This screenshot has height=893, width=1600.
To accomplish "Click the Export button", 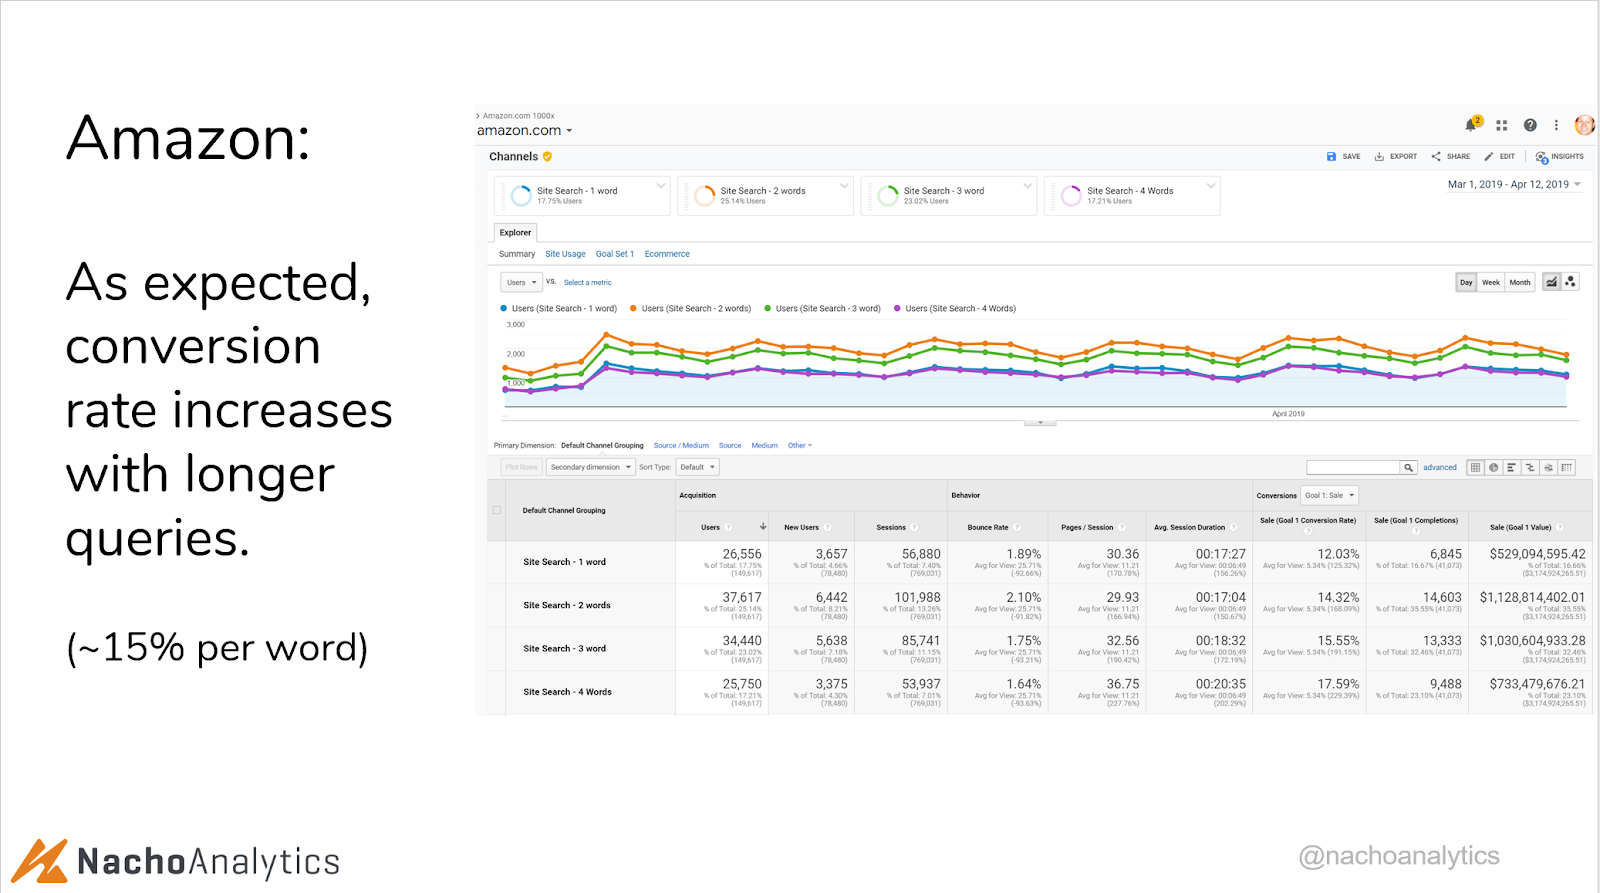I will point(1396,157).
